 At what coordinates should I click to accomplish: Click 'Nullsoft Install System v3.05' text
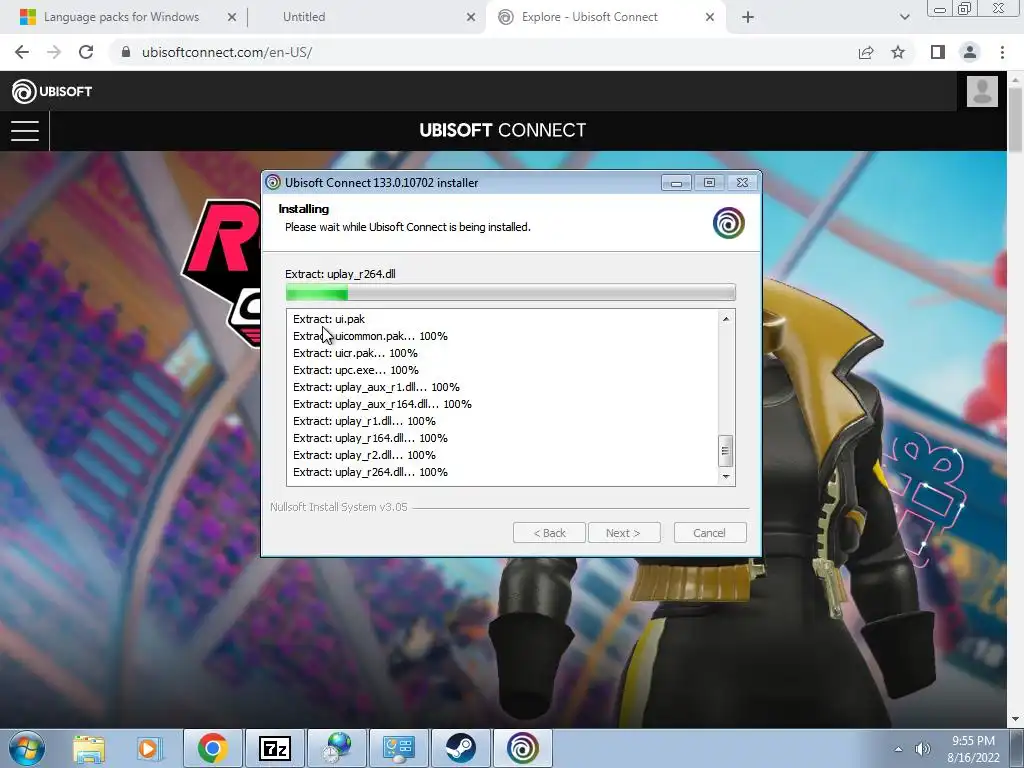(x=339, y=507)
